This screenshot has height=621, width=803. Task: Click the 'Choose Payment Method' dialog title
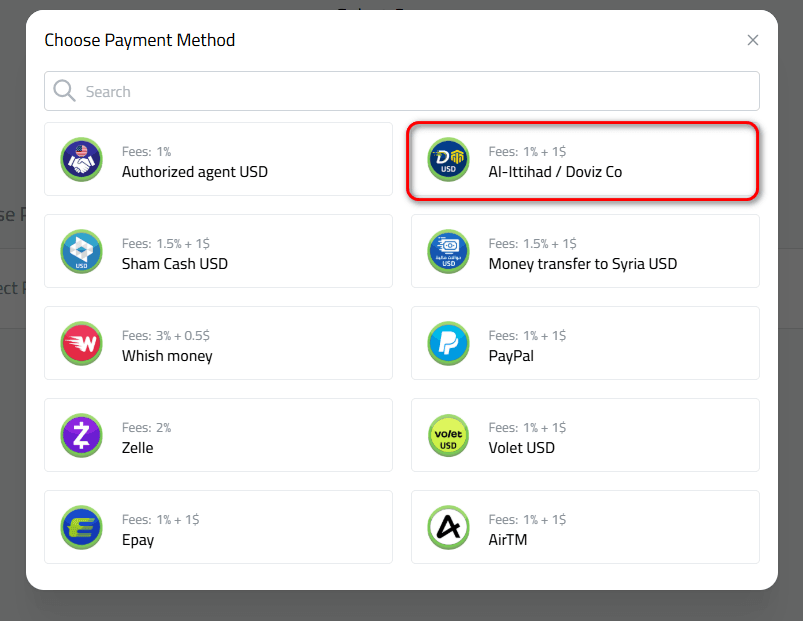click(140, 40)
